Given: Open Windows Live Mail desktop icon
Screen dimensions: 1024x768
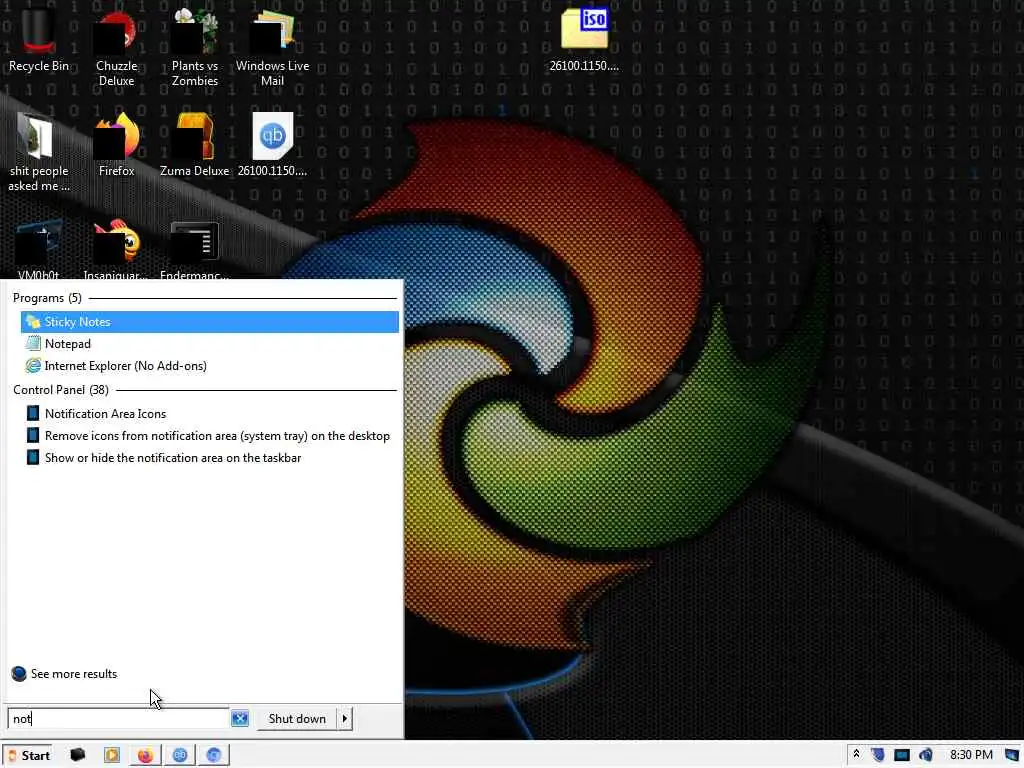Looking at the screenshot, I should pos(272,49).
